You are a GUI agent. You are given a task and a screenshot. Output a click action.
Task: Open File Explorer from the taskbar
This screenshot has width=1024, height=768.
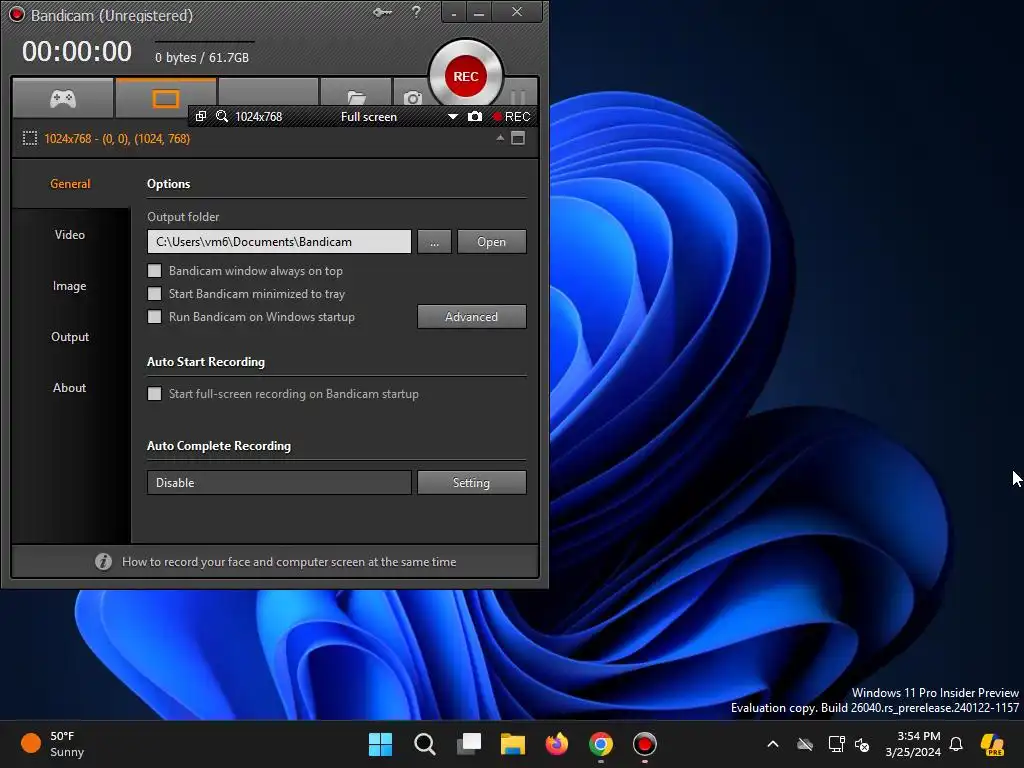(513, 744)
